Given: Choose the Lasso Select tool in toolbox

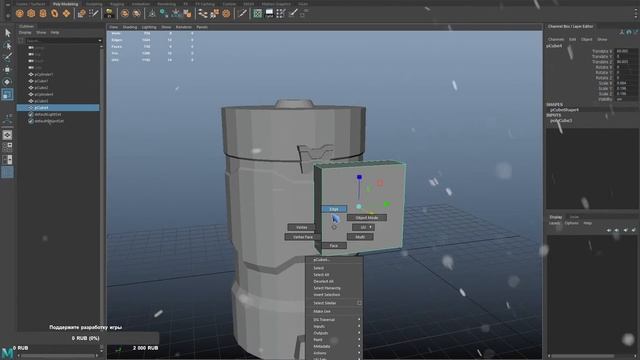Looking at the screenshot, I should pyautogui.click(x=7, y=45).
